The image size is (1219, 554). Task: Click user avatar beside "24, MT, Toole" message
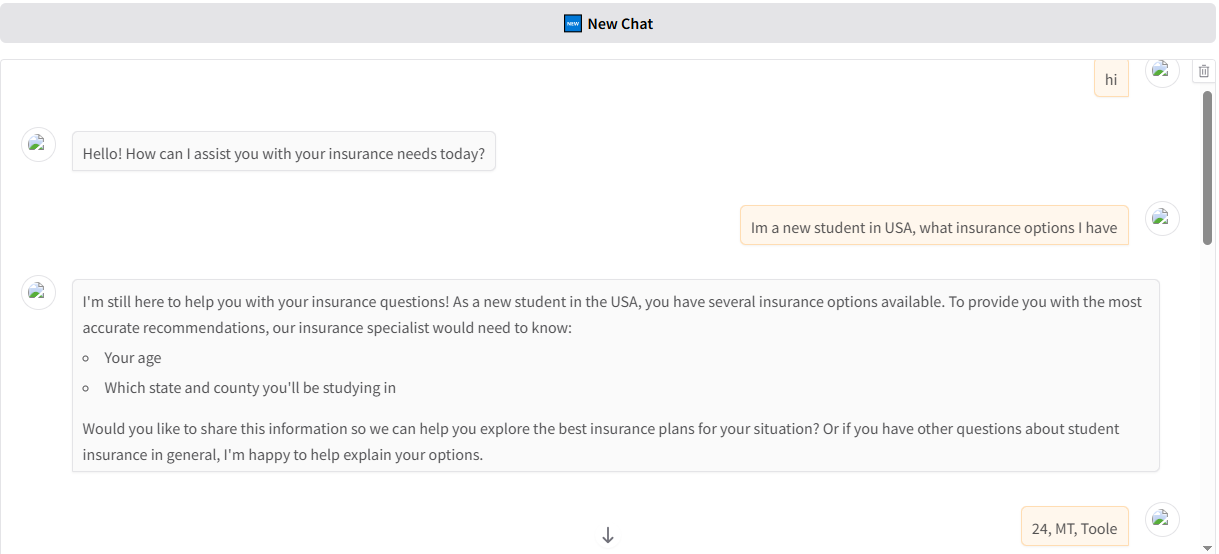[1162, 519]
